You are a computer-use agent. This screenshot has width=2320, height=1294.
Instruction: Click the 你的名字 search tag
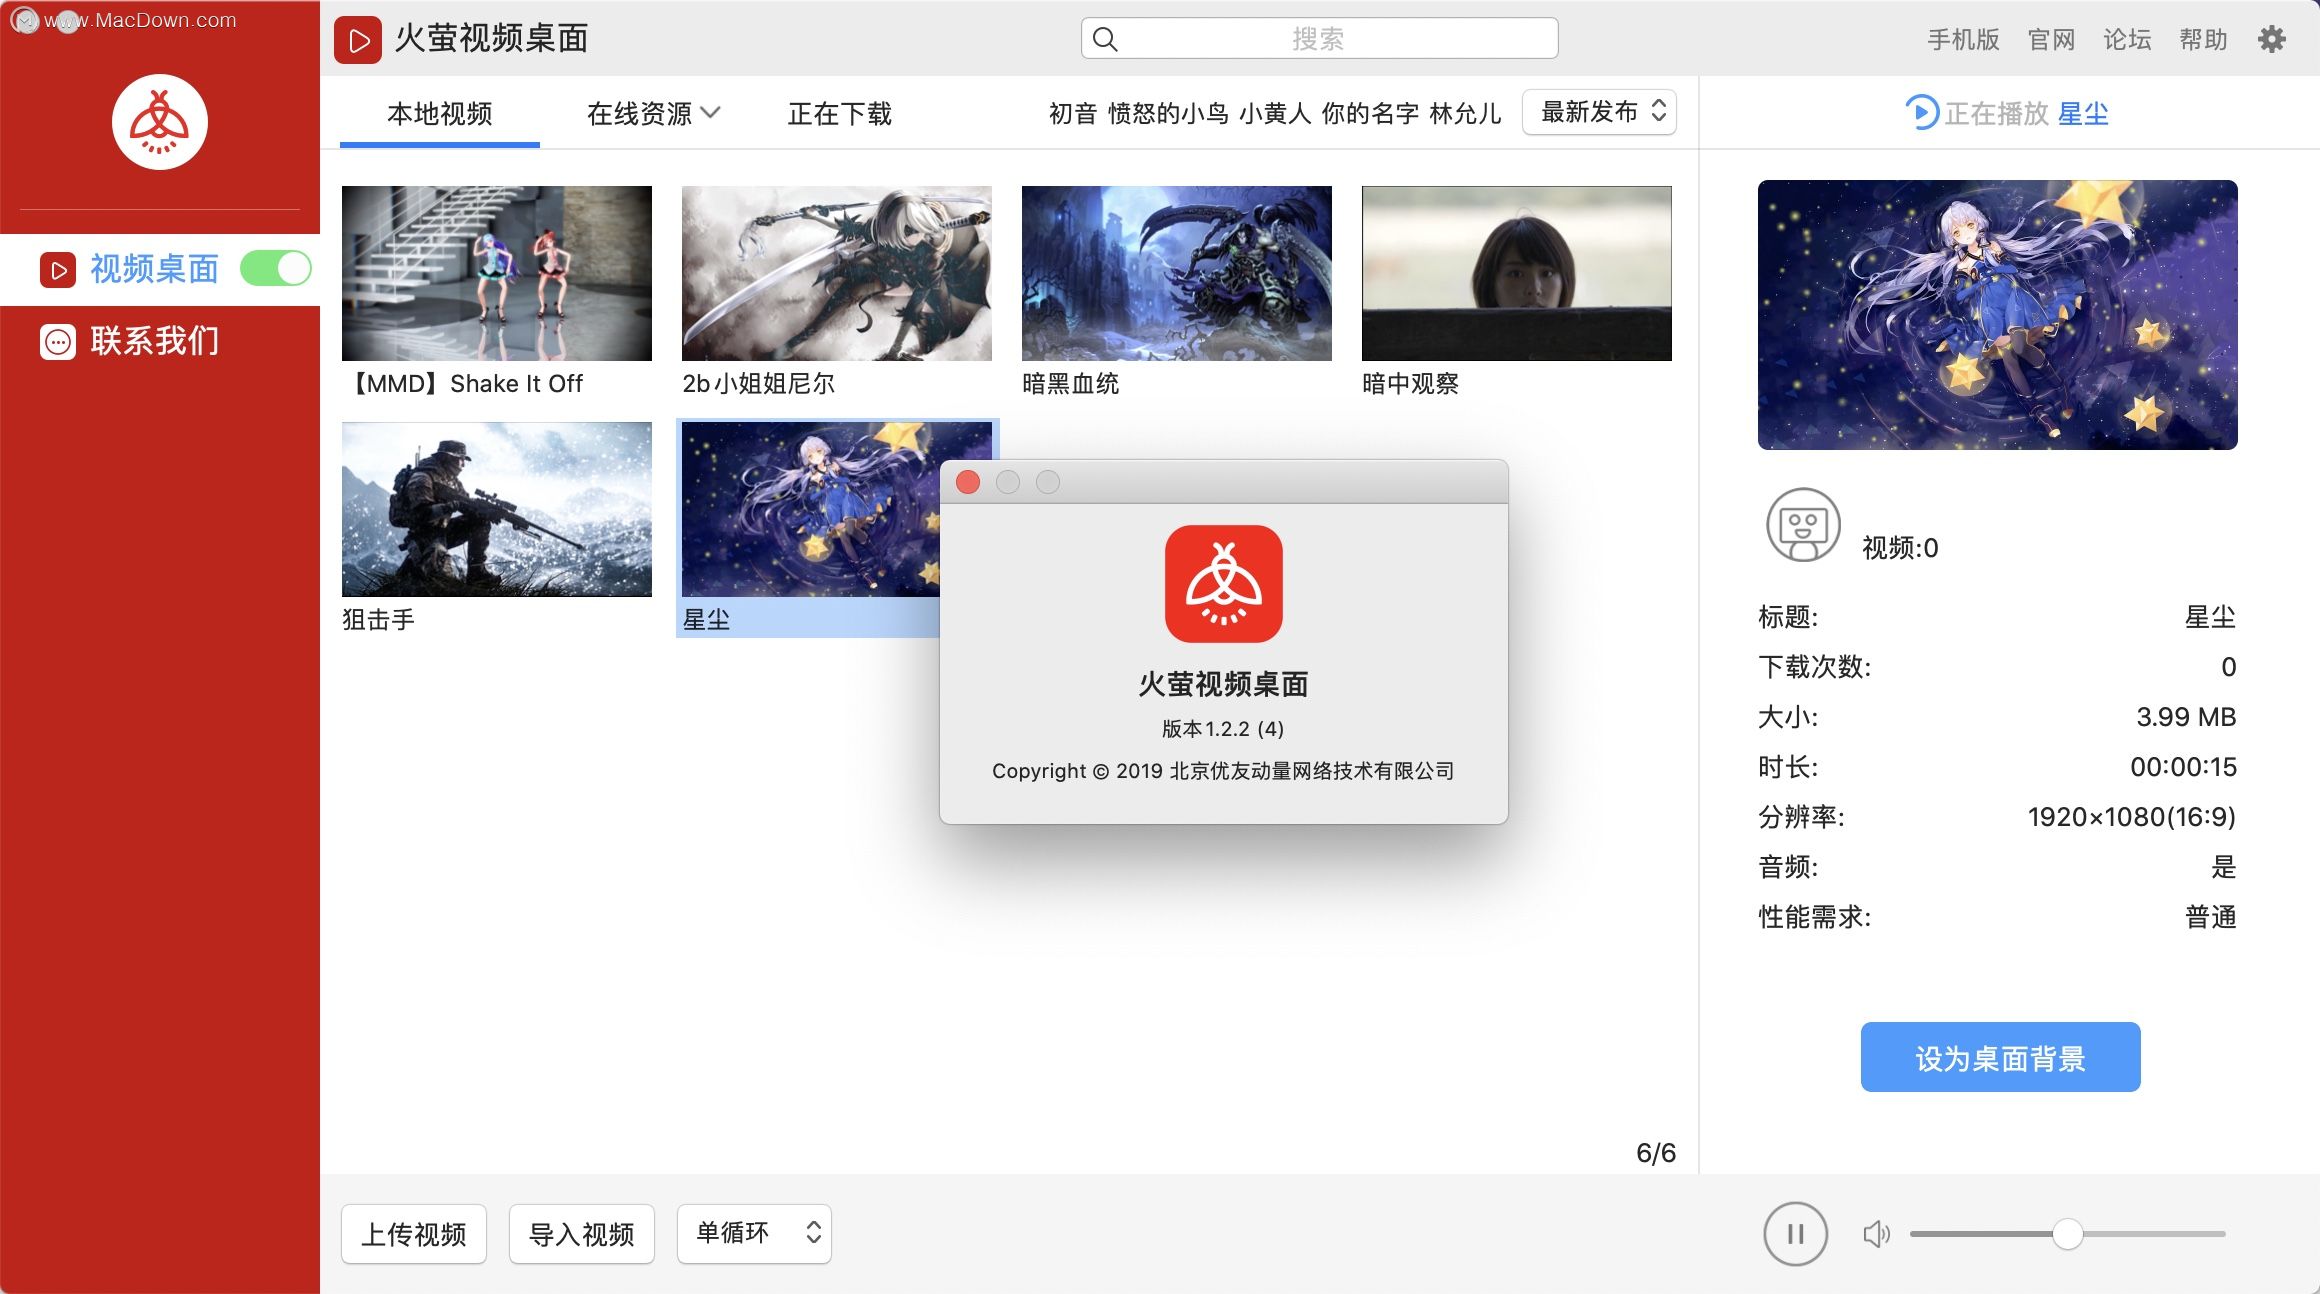1370,113
